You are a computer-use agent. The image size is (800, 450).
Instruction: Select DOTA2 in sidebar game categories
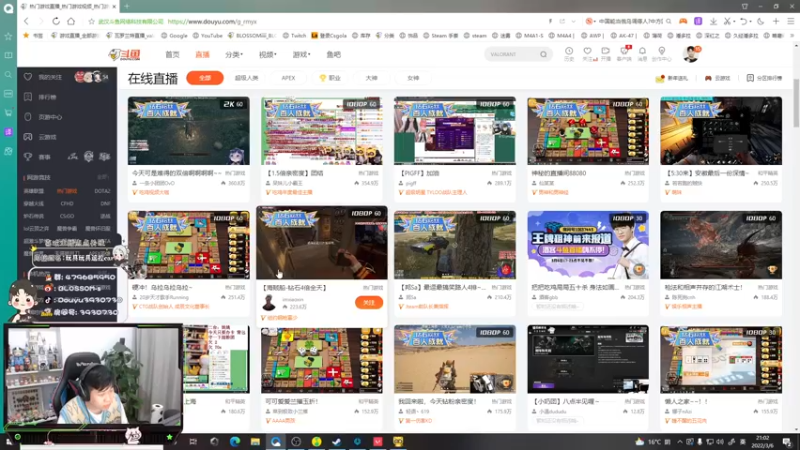tap(102, 191)
